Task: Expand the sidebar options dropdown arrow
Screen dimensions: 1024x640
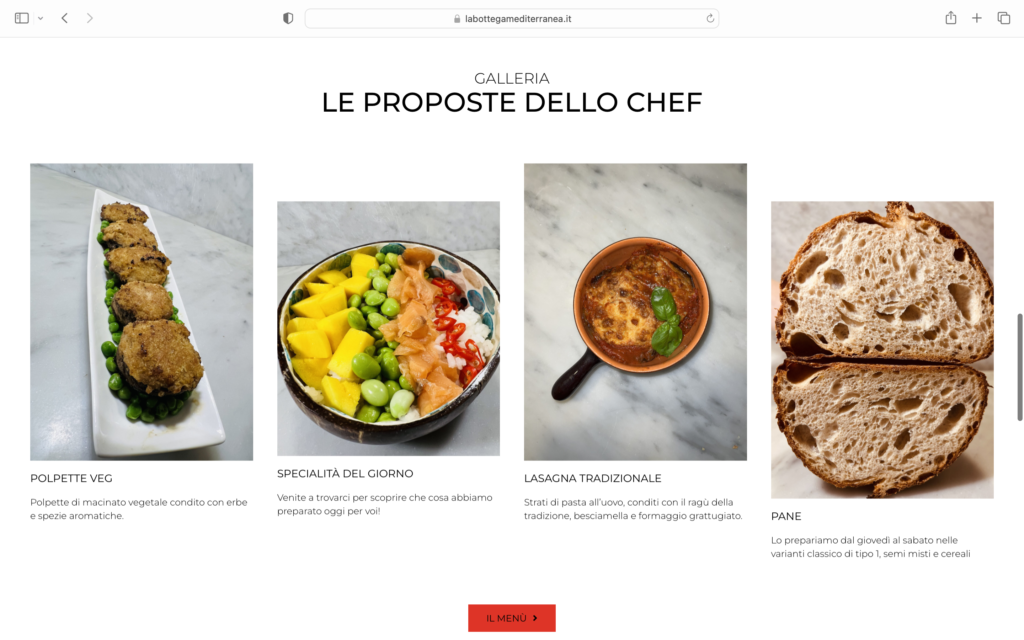Action: tap(40, 18)
